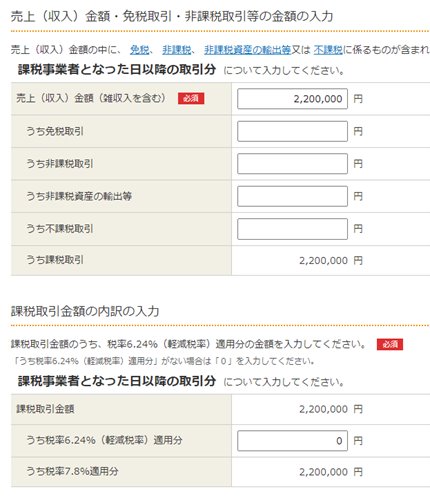Focus the 売上（収入）金額 input showing 2,200,000
This screenshot has width=430, height=503.
pos(292,99)
